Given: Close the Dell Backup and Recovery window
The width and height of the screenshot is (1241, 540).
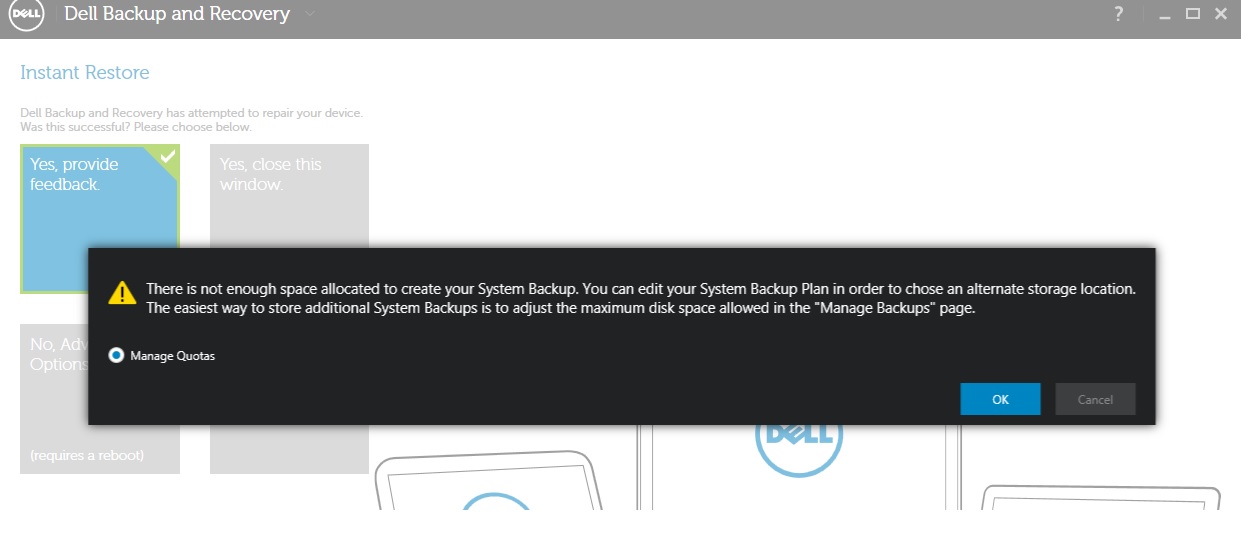Looking at the screenshot, I should click(1220, 14).
